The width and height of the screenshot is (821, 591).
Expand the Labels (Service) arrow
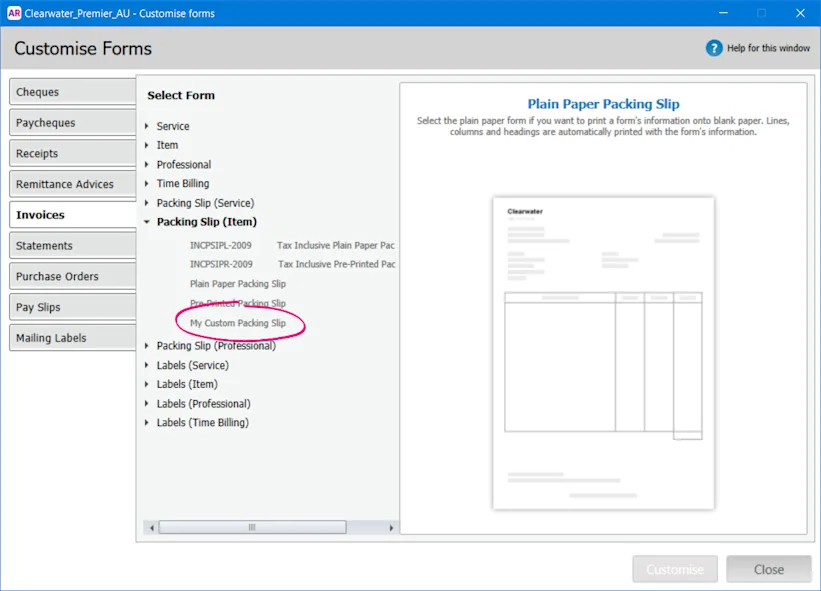click(x=147, y=365)
